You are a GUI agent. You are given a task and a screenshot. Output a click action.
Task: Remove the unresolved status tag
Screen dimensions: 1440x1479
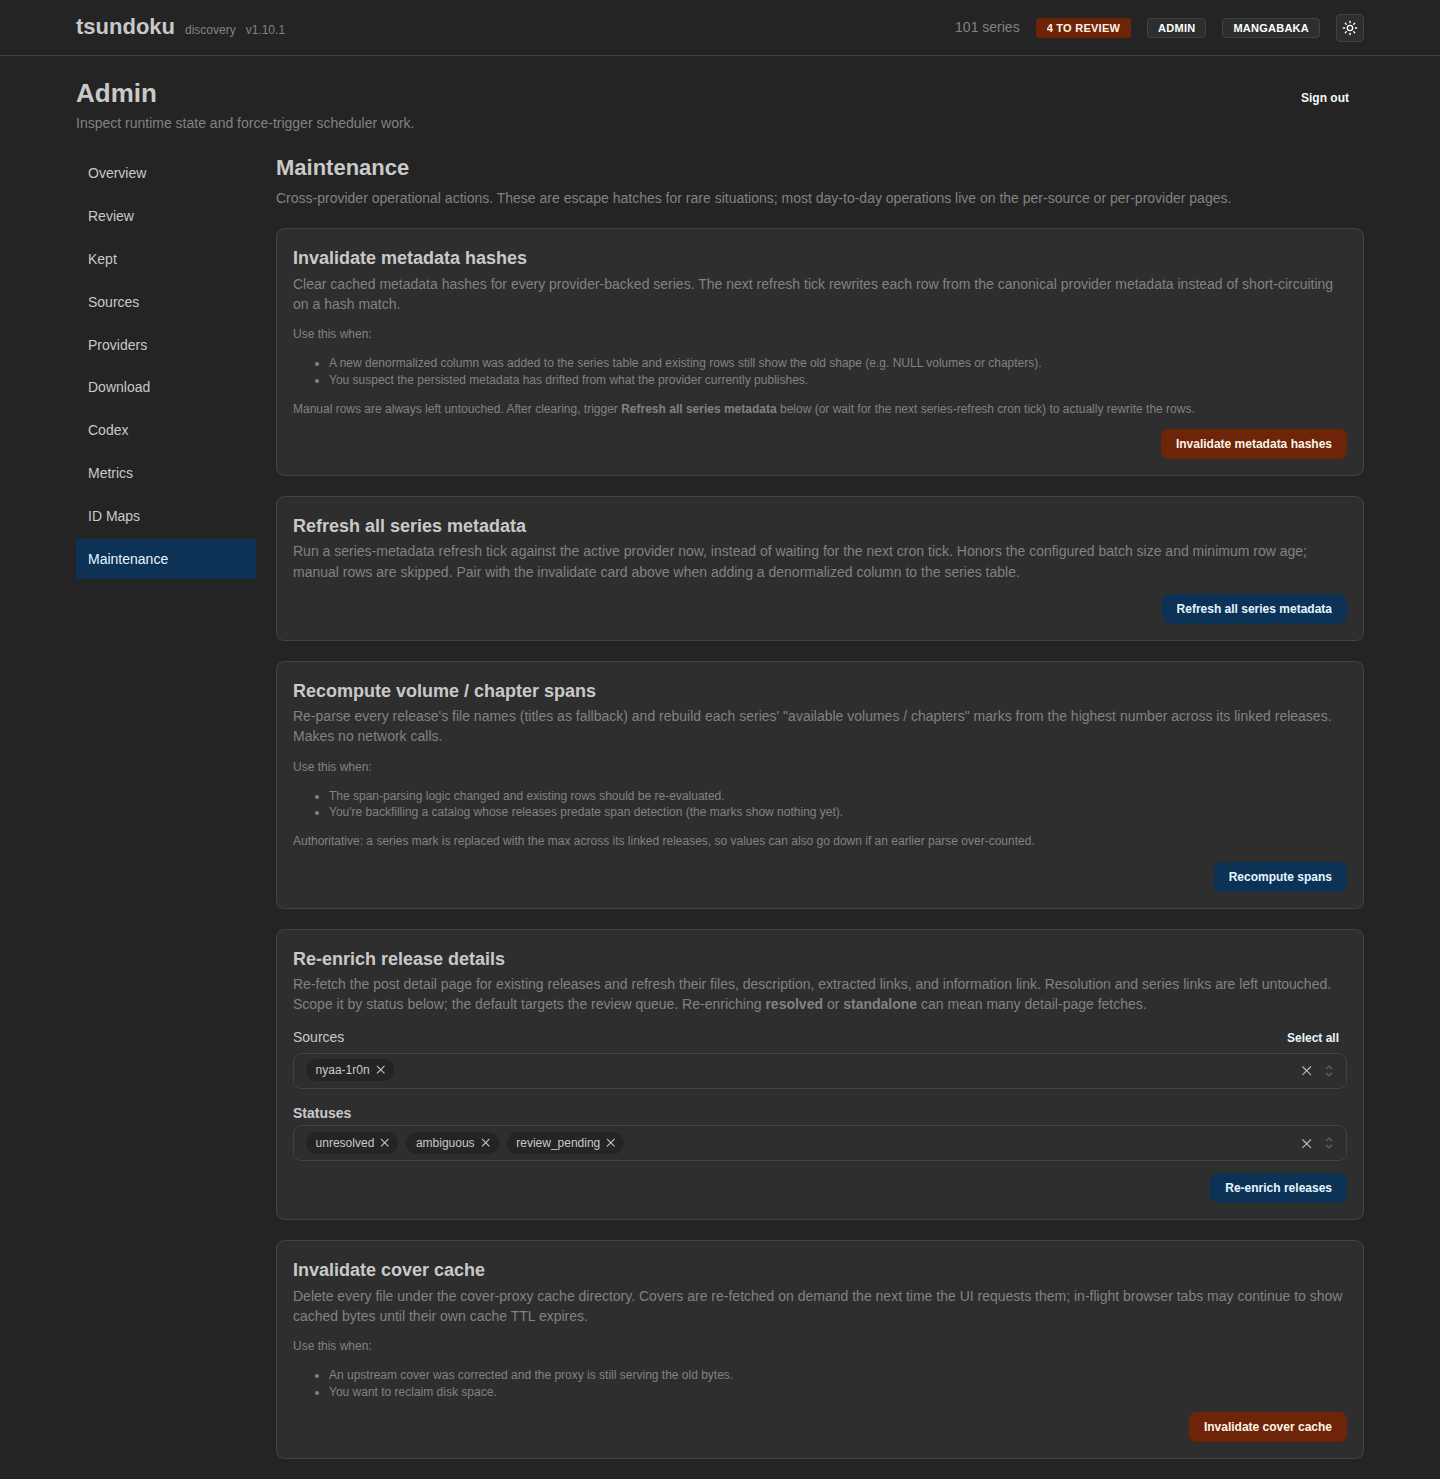pyautogui.click(x=385, y=1143)
